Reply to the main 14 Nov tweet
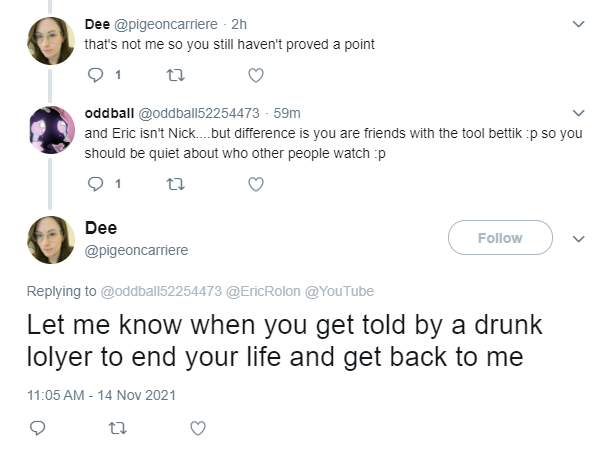This screenshot has width=613, height=454. coord(38,428)
